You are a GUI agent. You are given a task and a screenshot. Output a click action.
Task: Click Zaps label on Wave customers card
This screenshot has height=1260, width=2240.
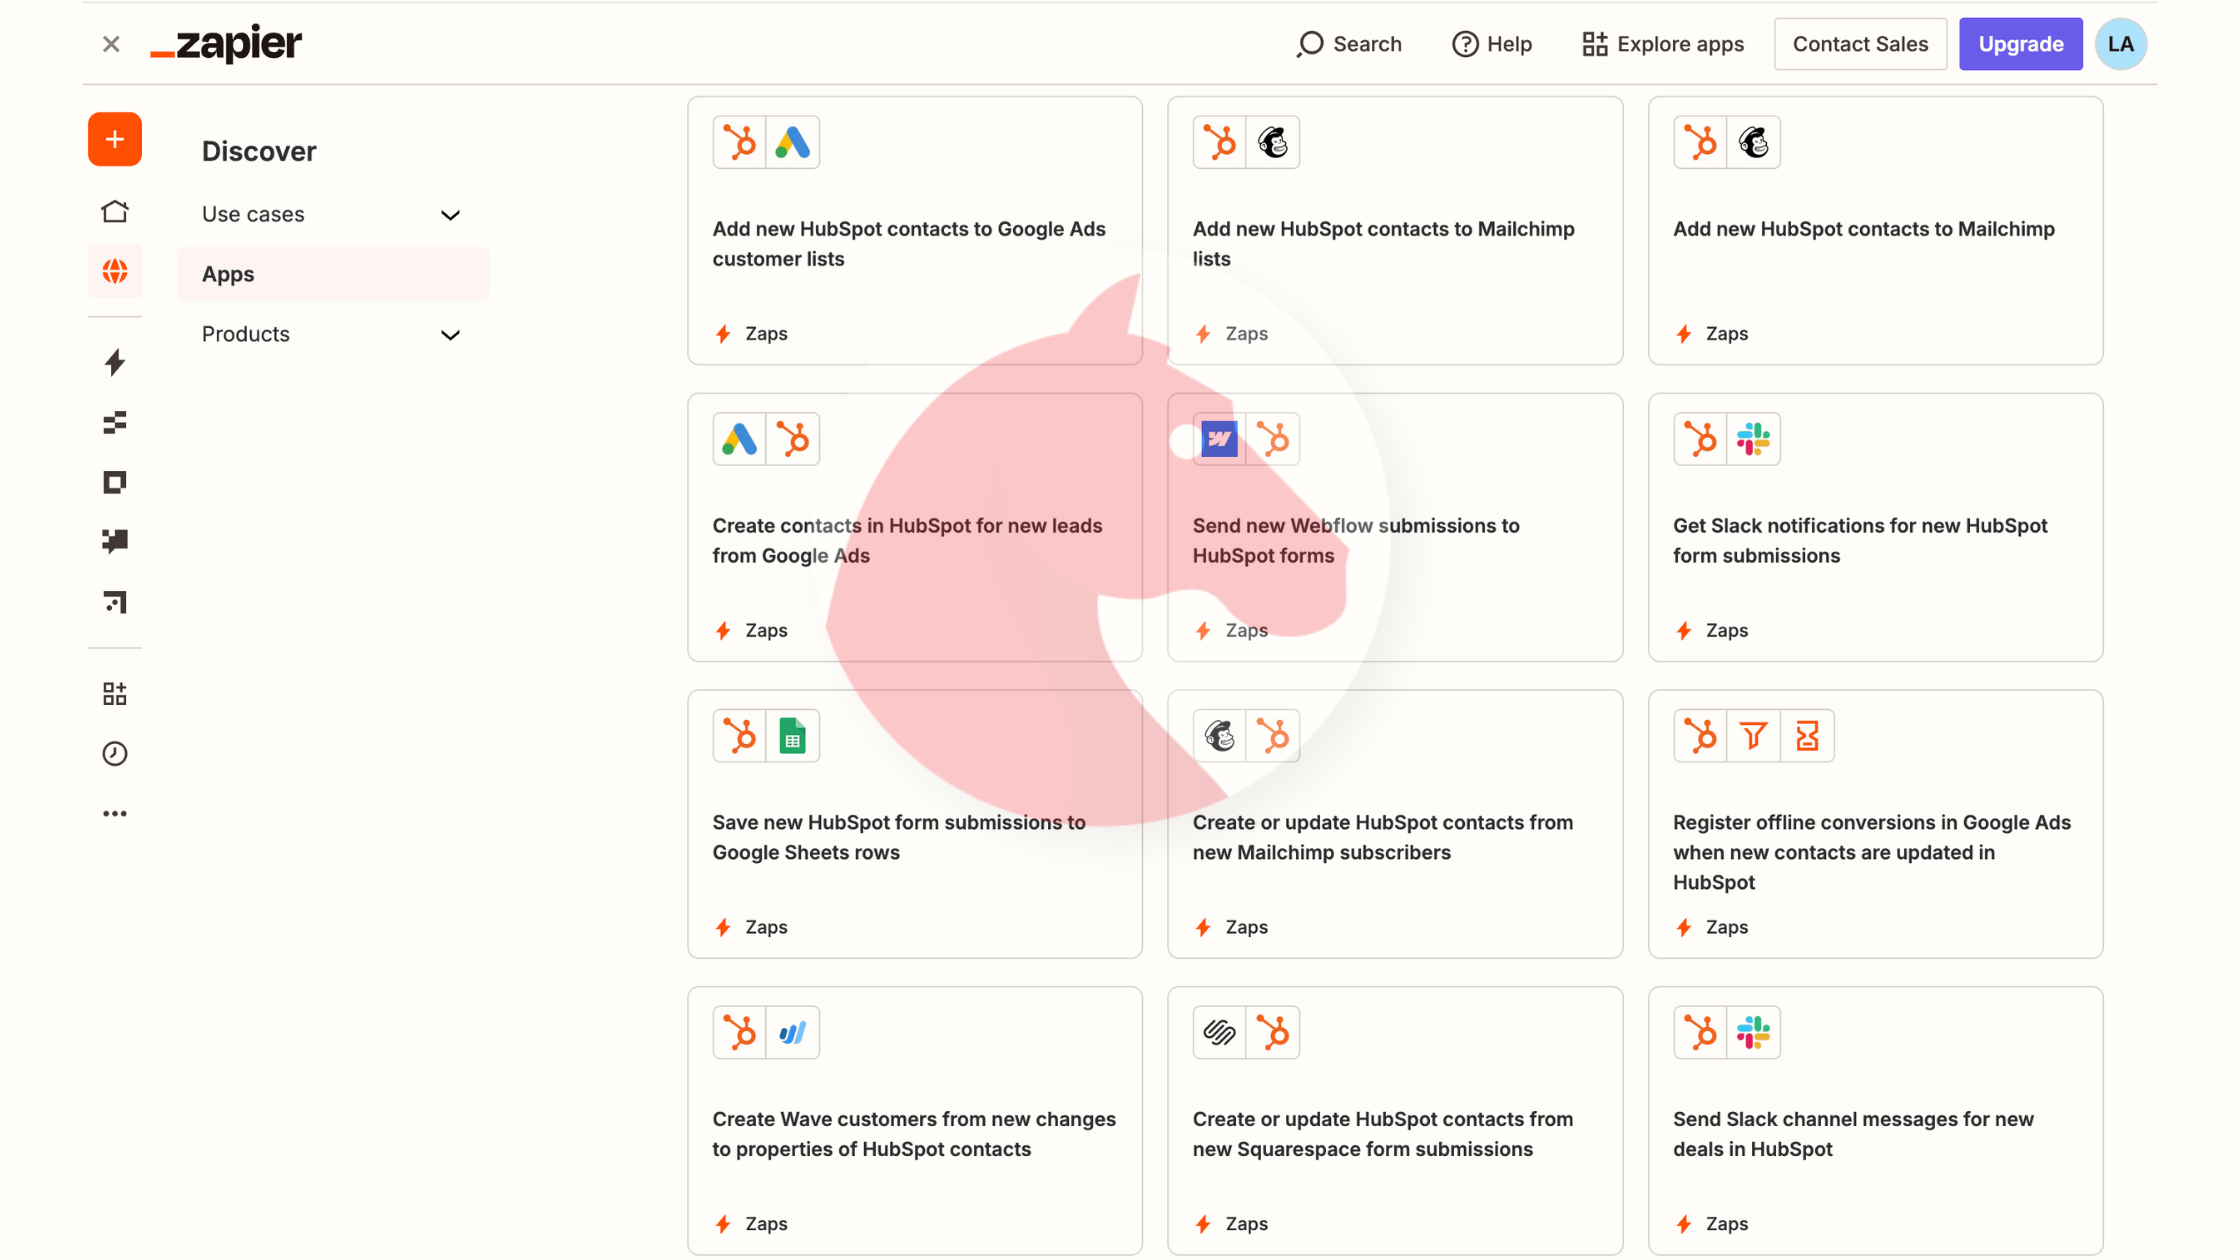(x=766, y=1224)
